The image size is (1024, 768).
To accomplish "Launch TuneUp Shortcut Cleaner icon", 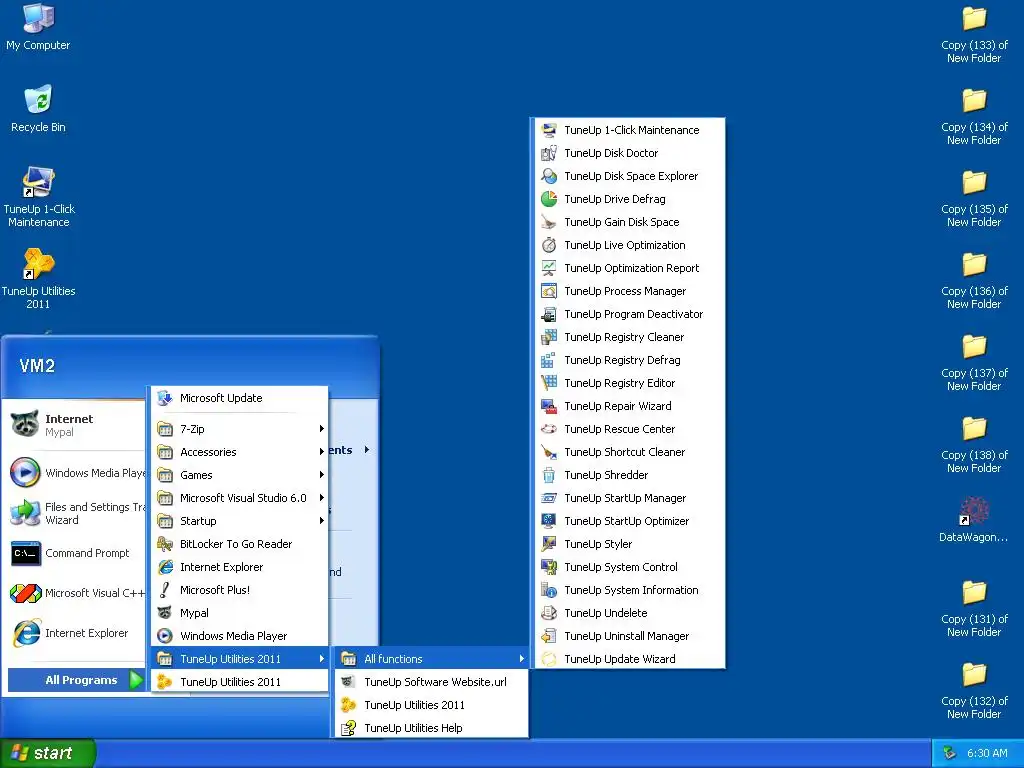I will point(549,452).
